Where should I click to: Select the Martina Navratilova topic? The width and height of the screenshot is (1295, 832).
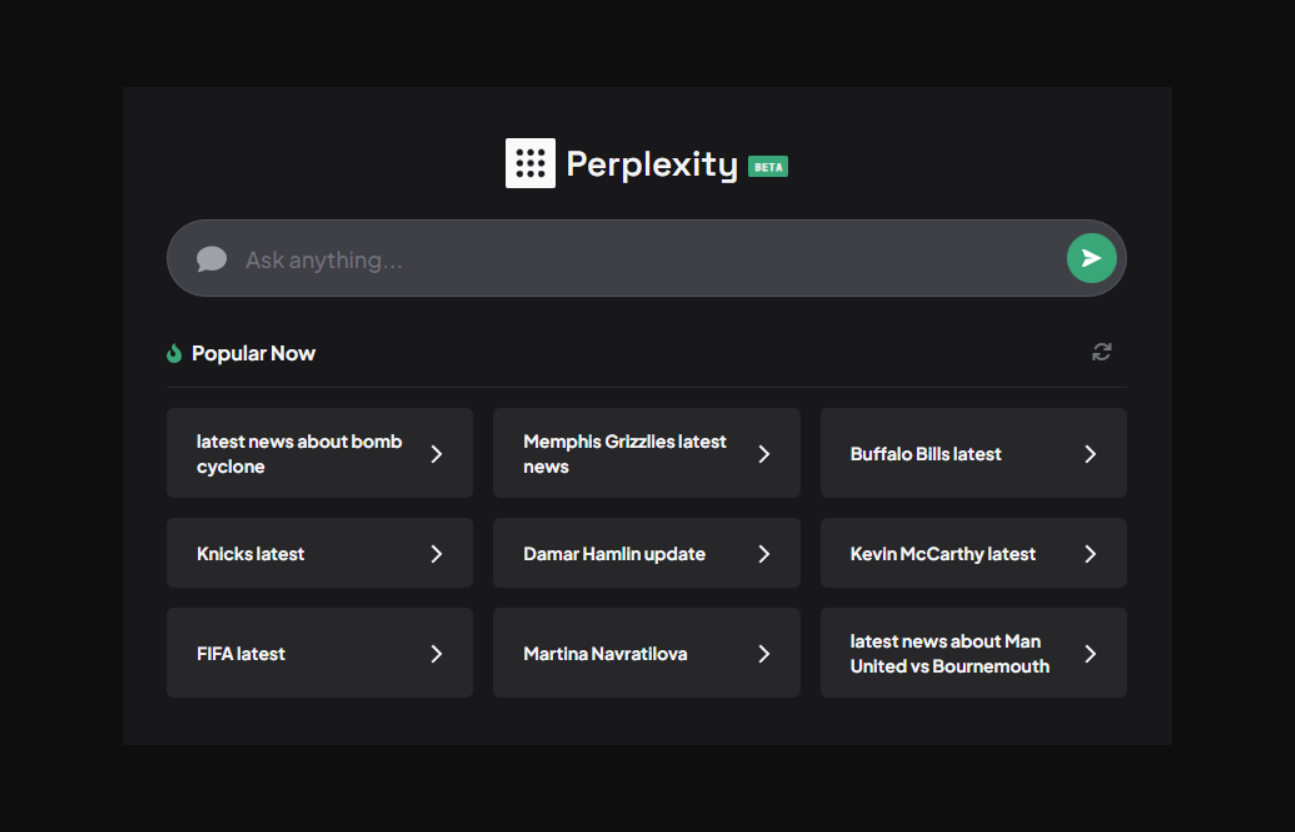pos(645,653)
